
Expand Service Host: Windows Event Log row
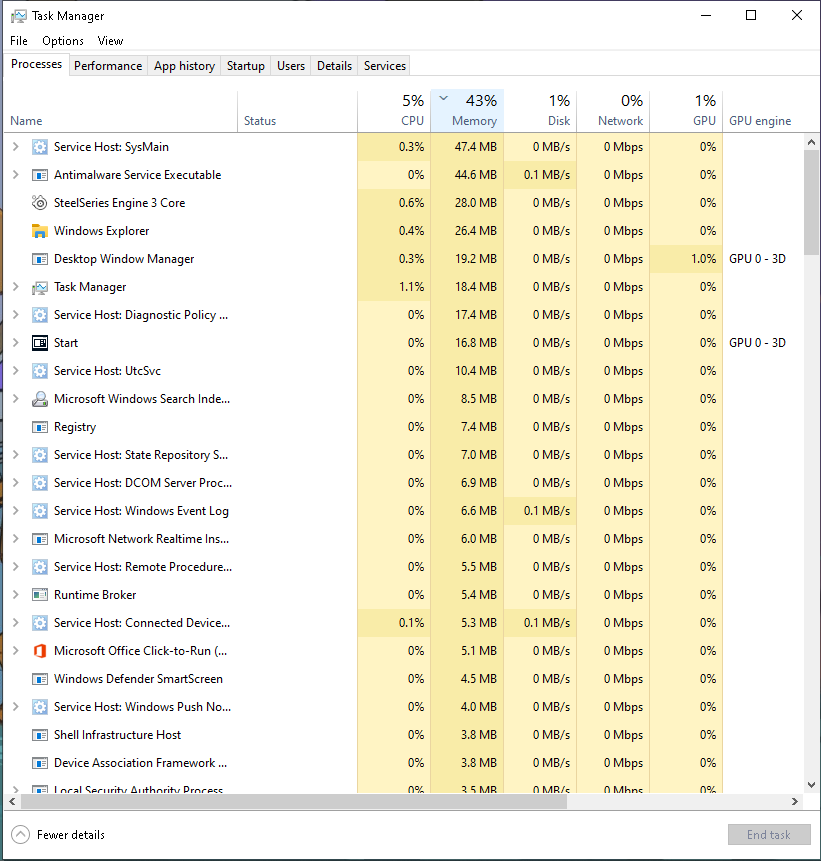coord(16,511)
